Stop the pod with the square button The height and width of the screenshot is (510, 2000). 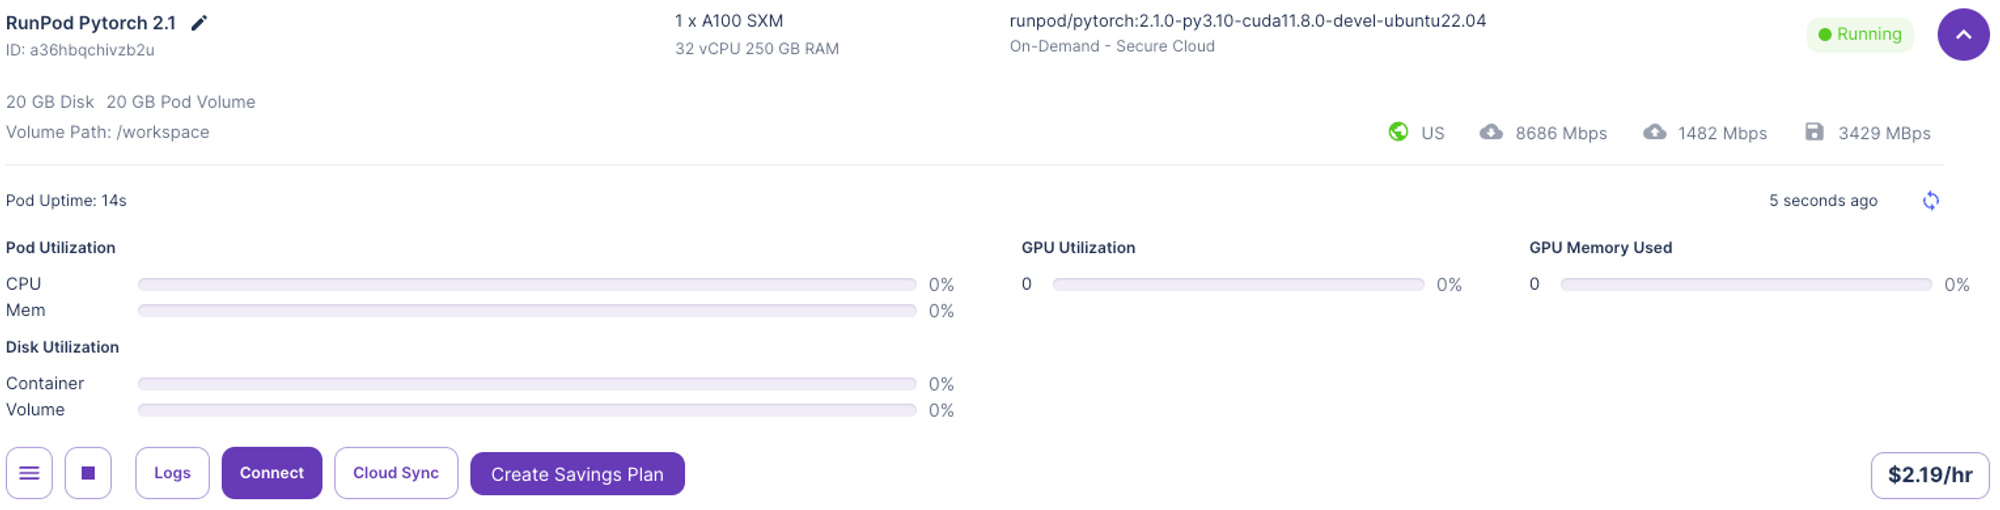pos(88,473)
